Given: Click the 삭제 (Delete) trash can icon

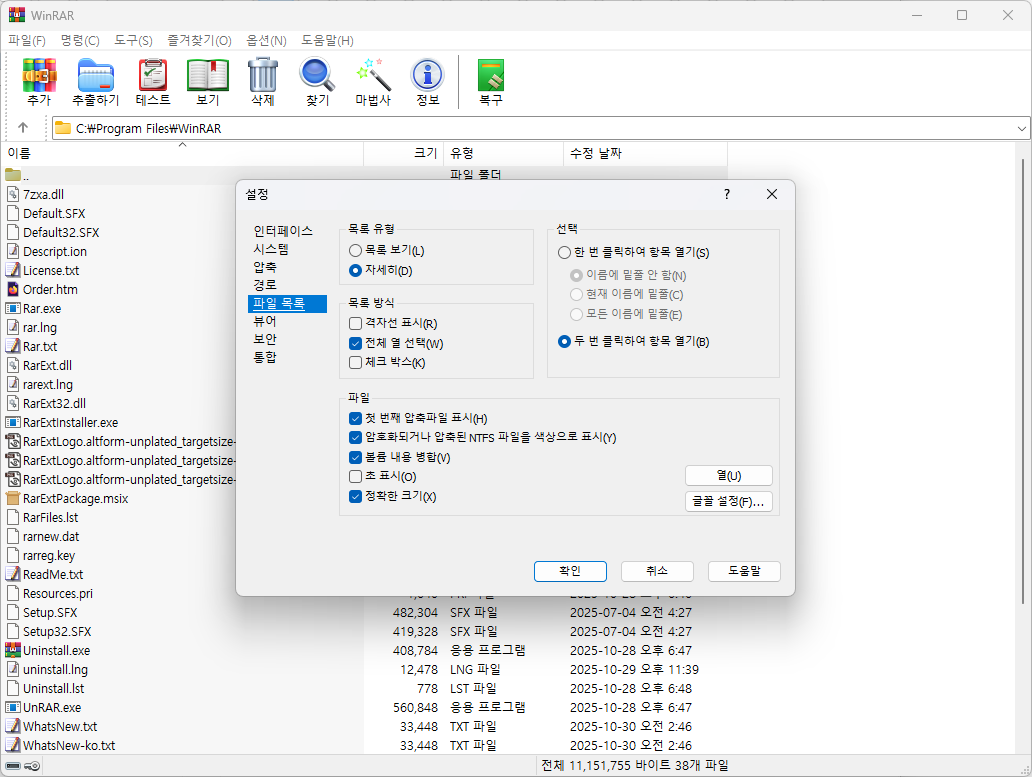Looking at the screenshot, I should click(x=263, y=75).
